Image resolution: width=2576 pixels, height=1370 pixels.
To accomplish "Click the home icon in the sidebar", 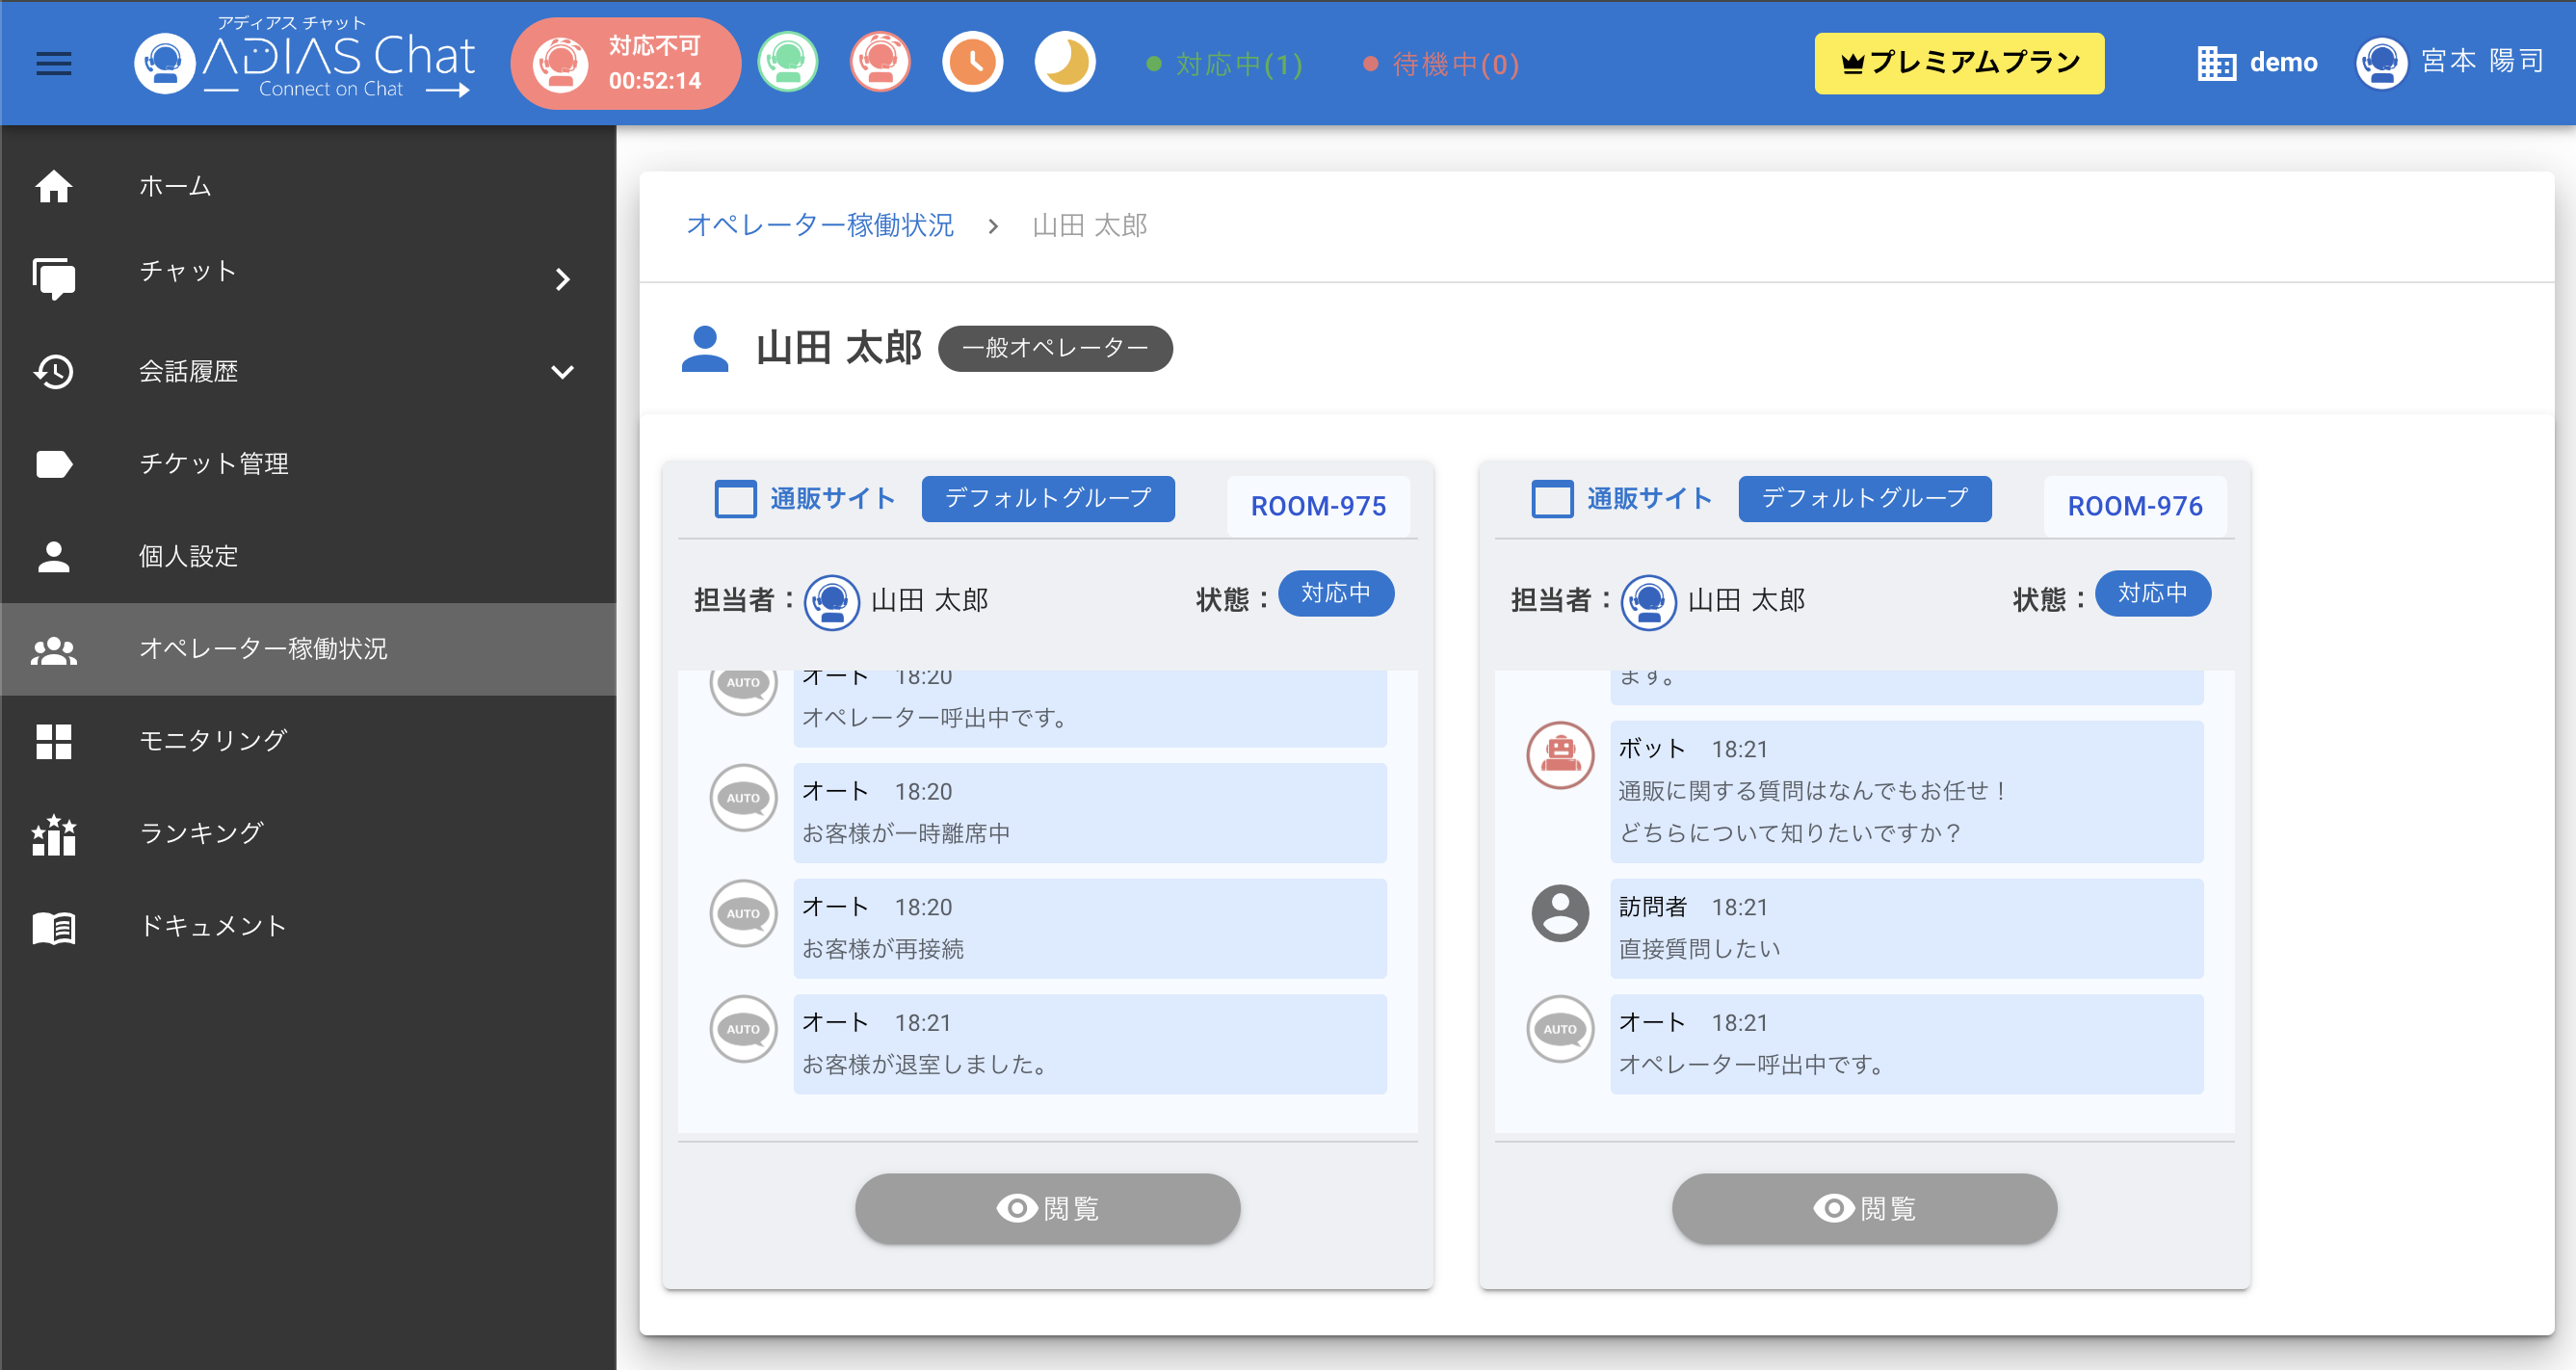I will click(x=53, y=186).
